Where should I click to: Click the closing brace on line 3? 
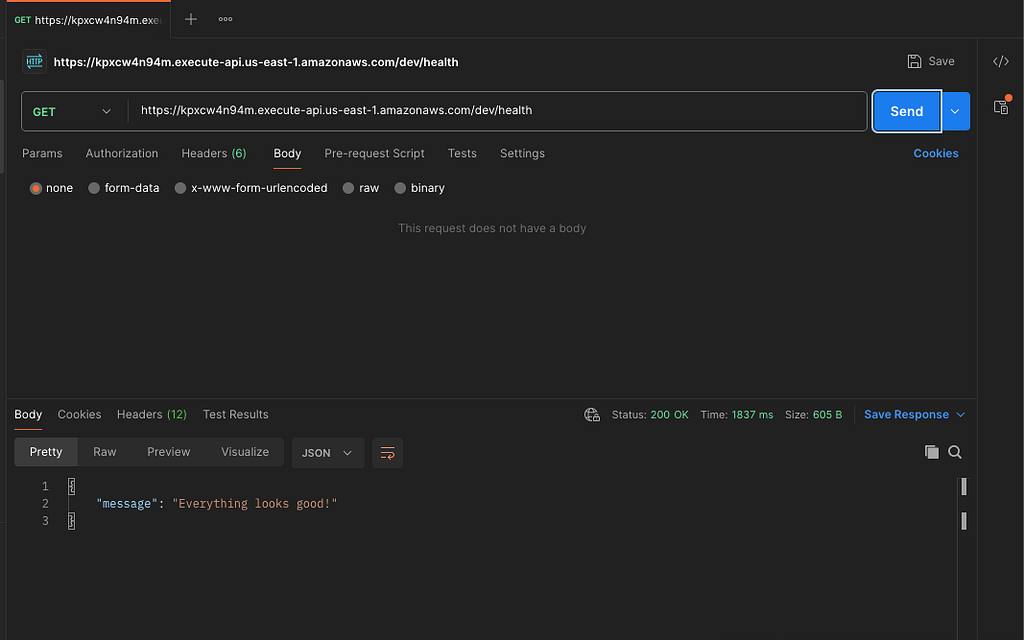click(x=71, y=521)
